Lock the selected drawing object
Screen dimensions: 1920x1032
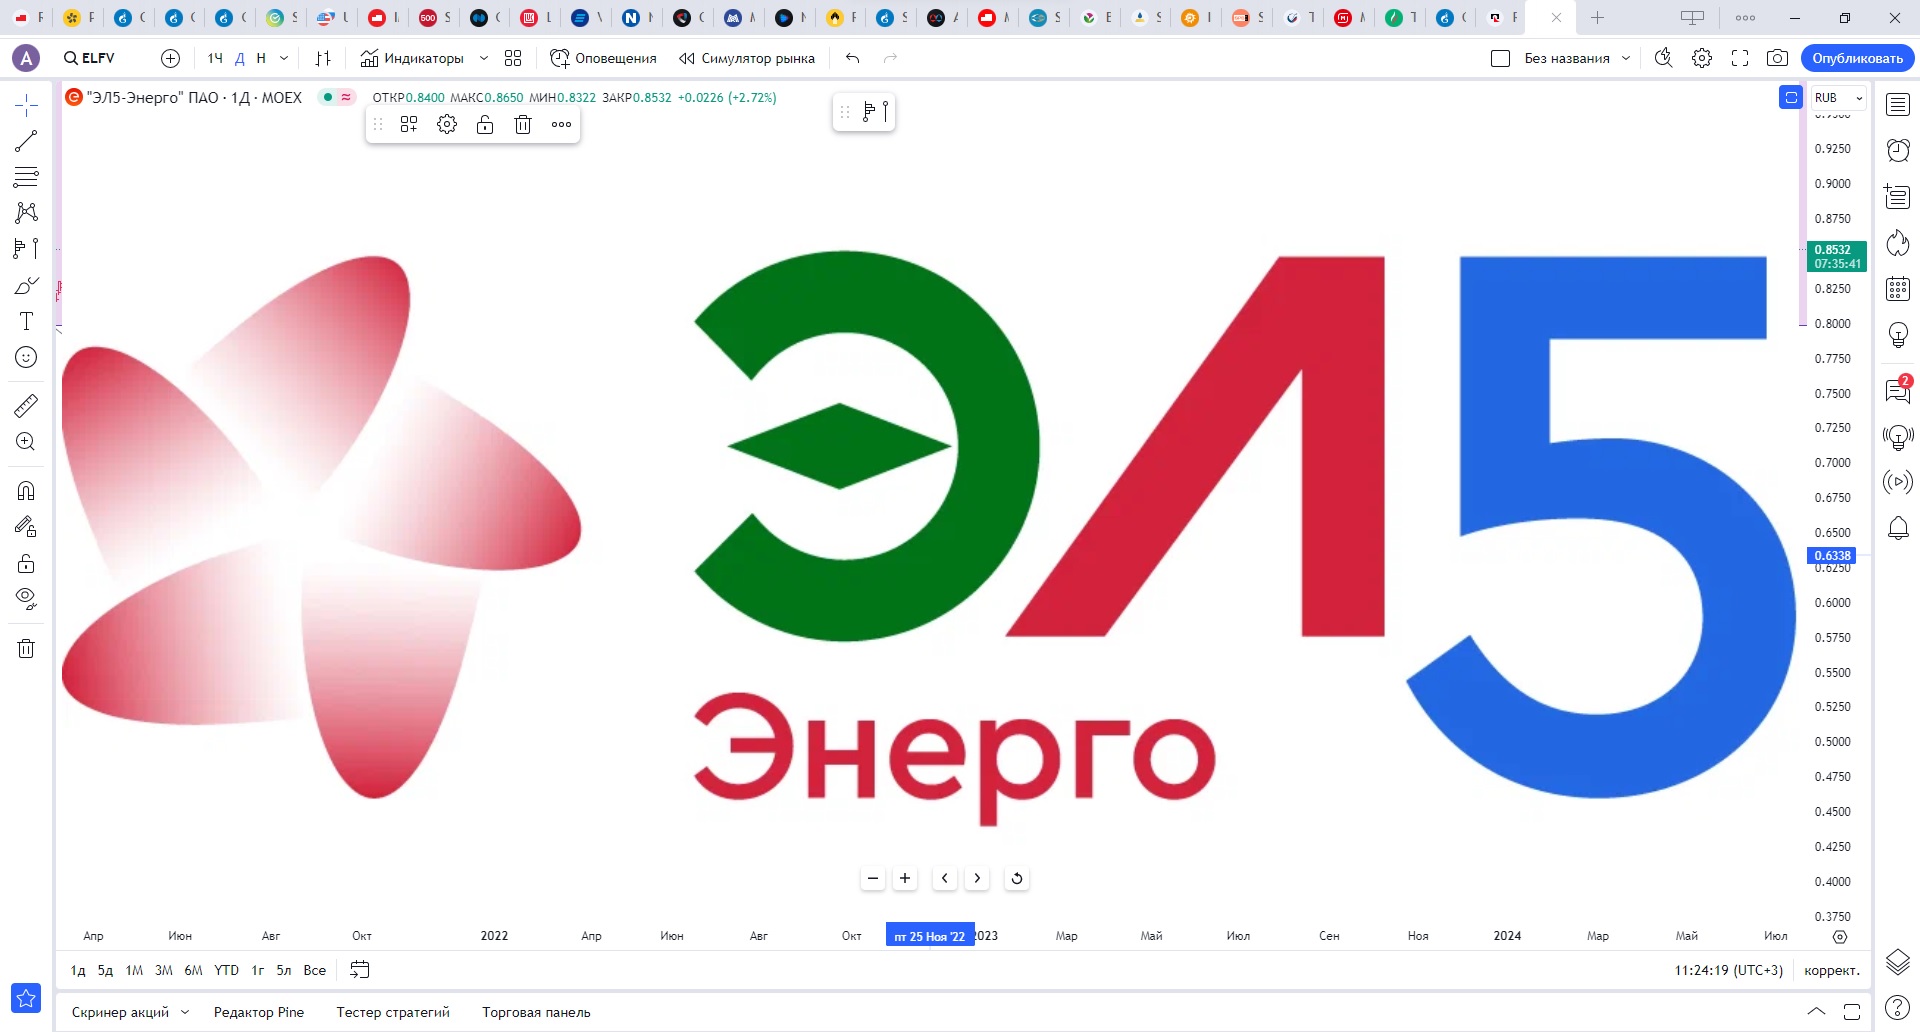tap(485, 124)
